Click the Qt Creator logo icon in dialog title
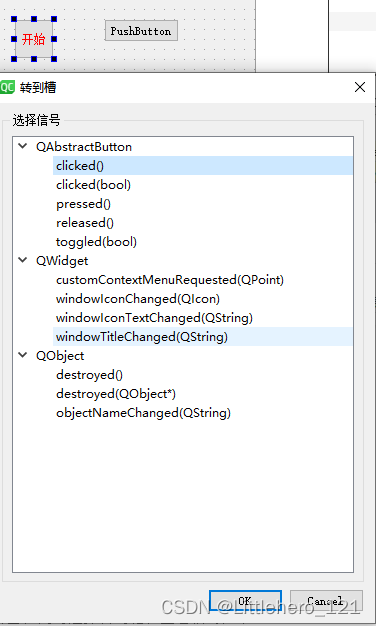This screenshot has width=376, height=626. point(7,87)
